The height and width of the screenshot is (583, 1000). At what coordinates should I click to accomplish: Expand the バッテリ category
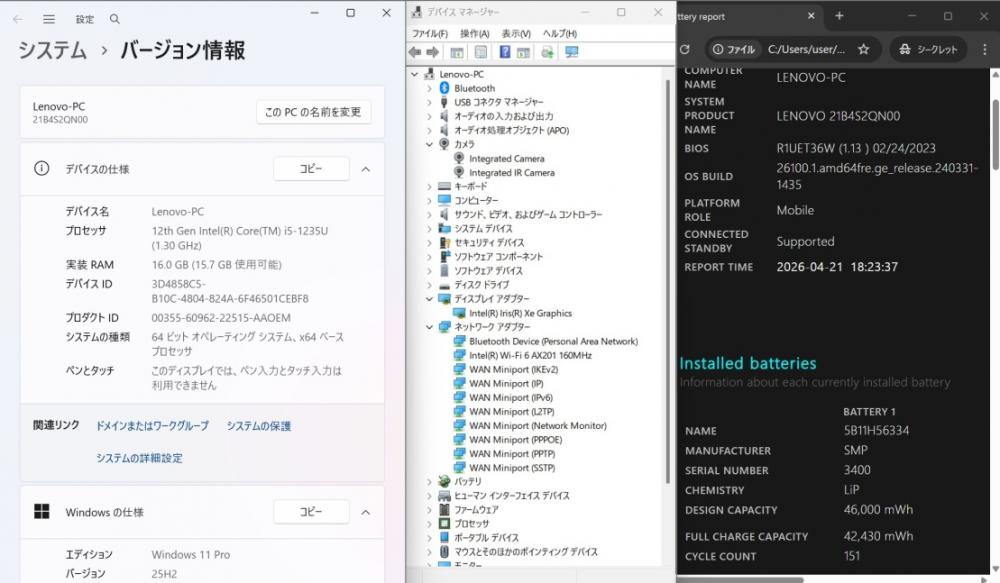[429, 482]
